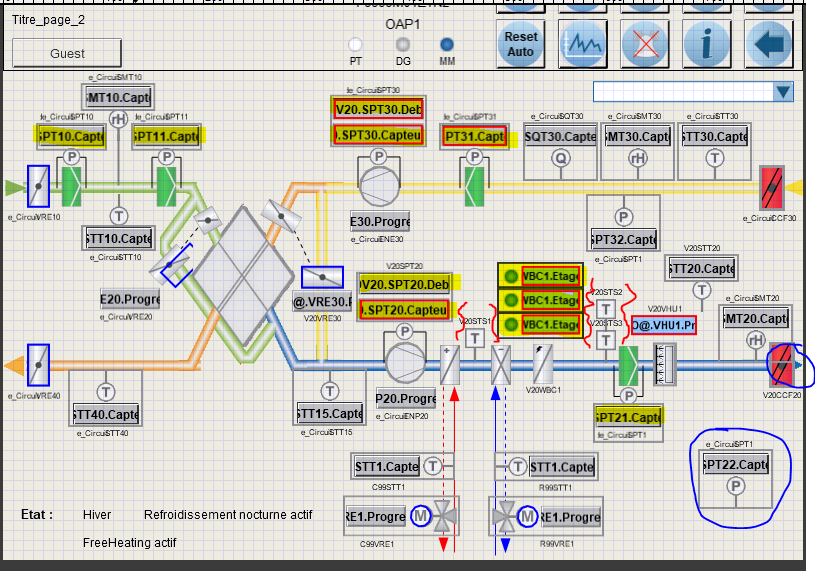This screenshot has width=815, height=571.
Task: Click the crossed-out chart icon
Action: 645,43
